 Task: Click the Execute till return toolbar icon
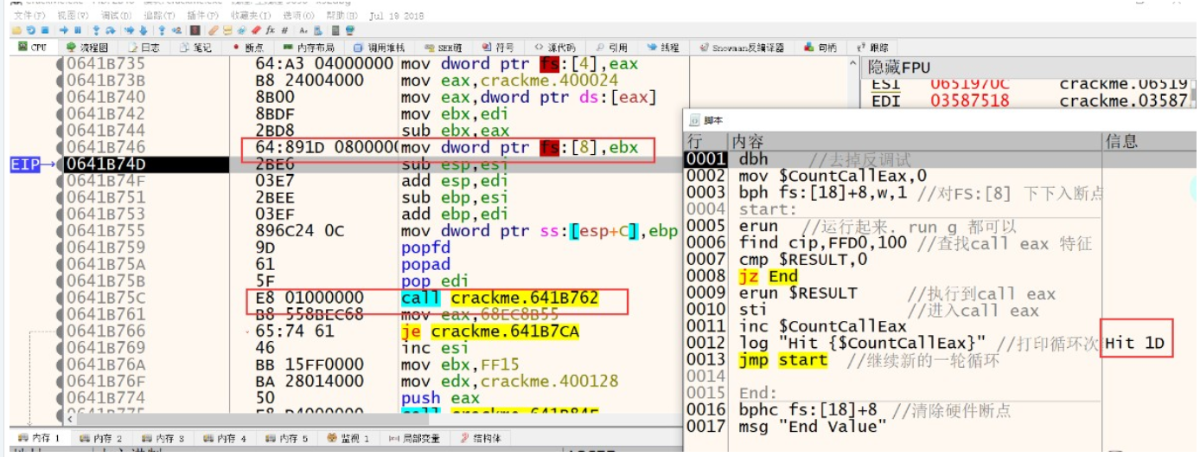coord(162,30)
